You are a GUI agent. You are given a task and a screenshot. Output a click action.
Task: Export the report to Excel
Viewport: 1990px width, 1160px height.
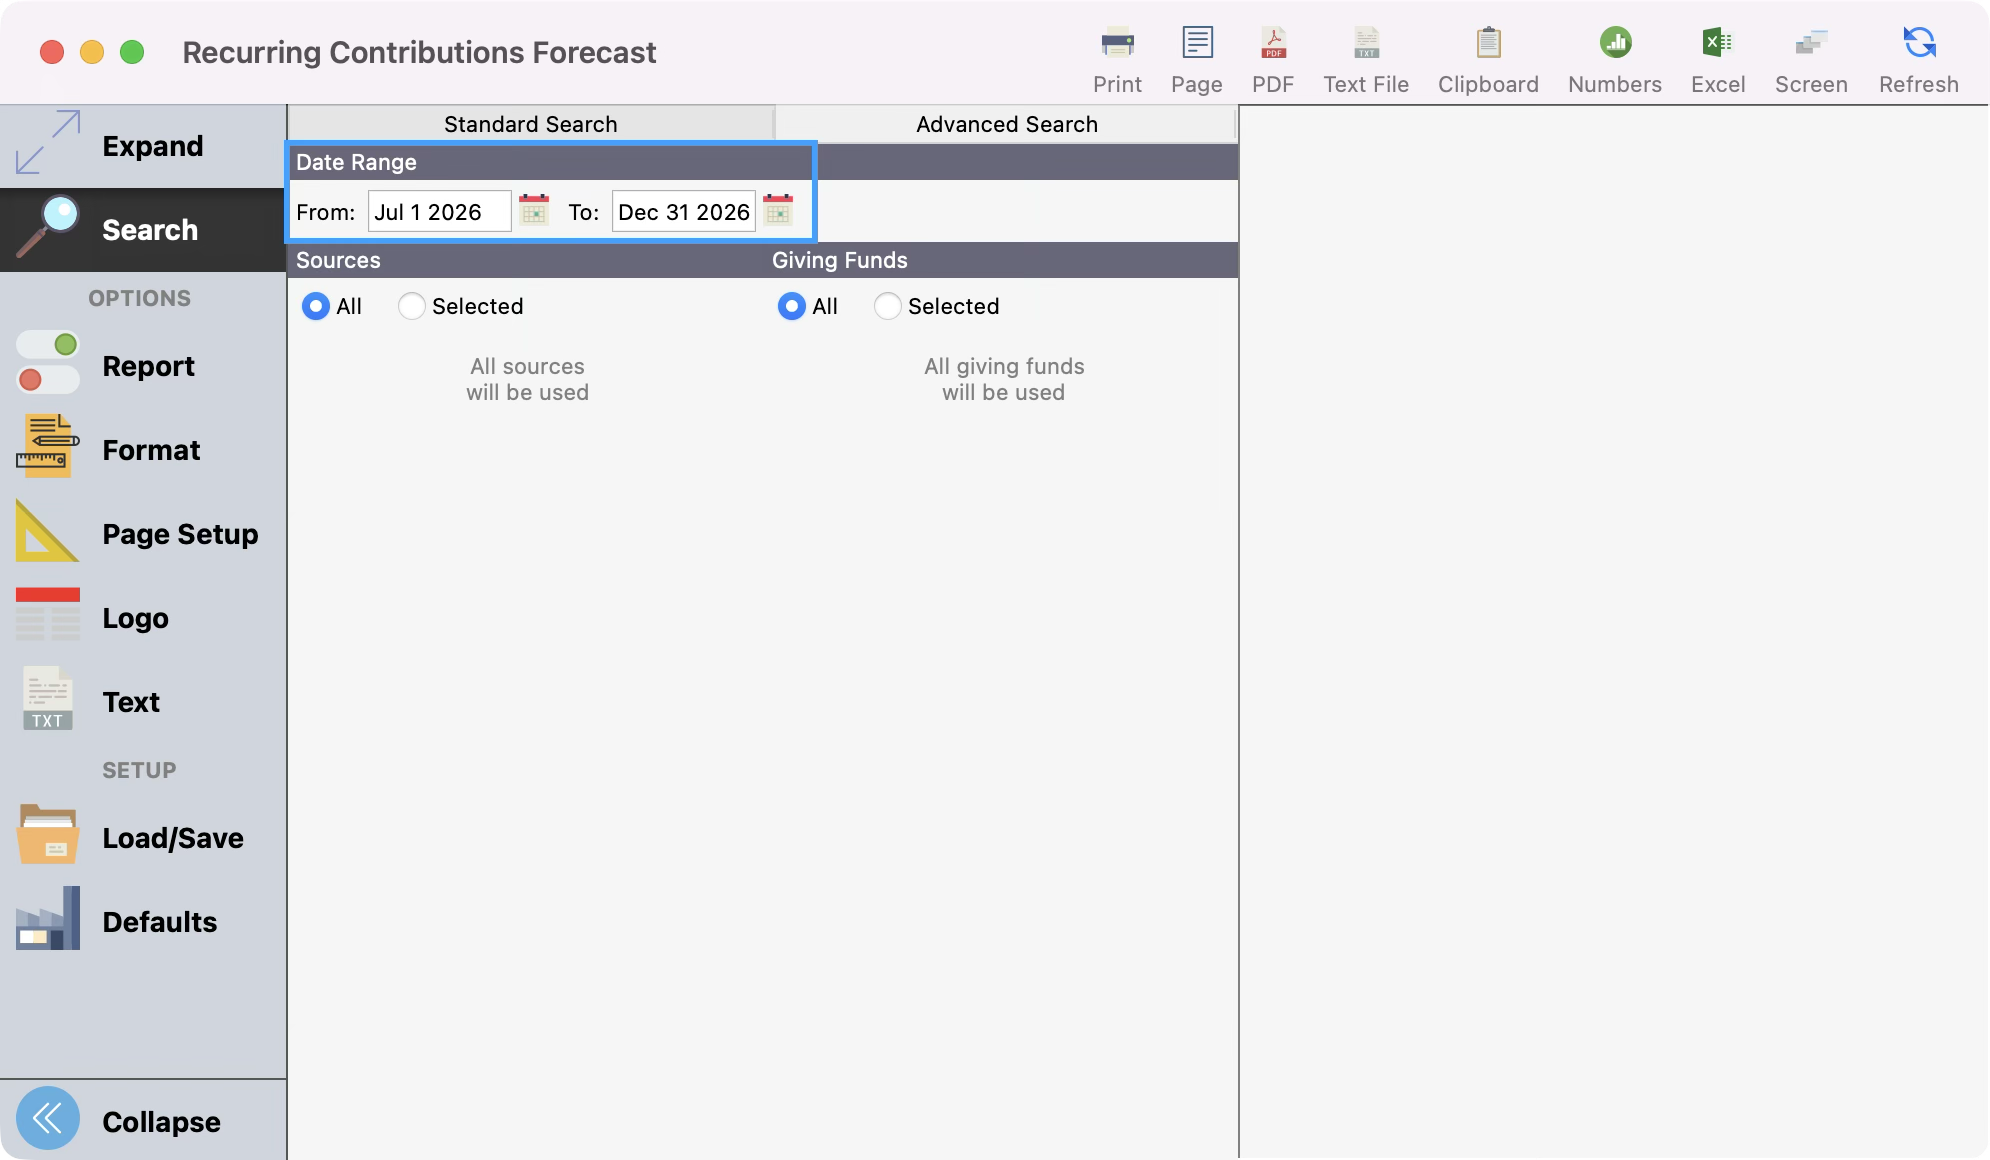(1718, 60)
